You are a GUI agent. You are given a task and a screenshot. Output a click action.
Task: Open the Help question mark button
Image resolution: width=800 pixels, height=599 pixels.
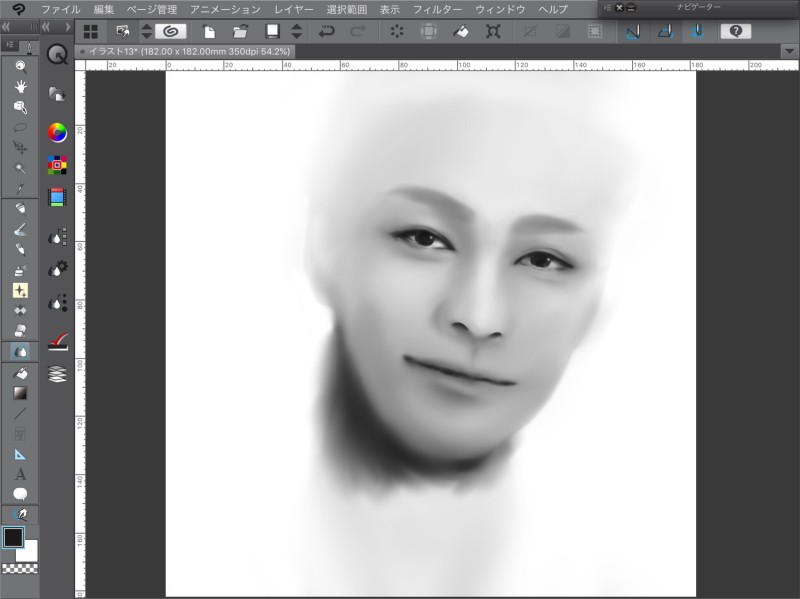tap(736, 32)
